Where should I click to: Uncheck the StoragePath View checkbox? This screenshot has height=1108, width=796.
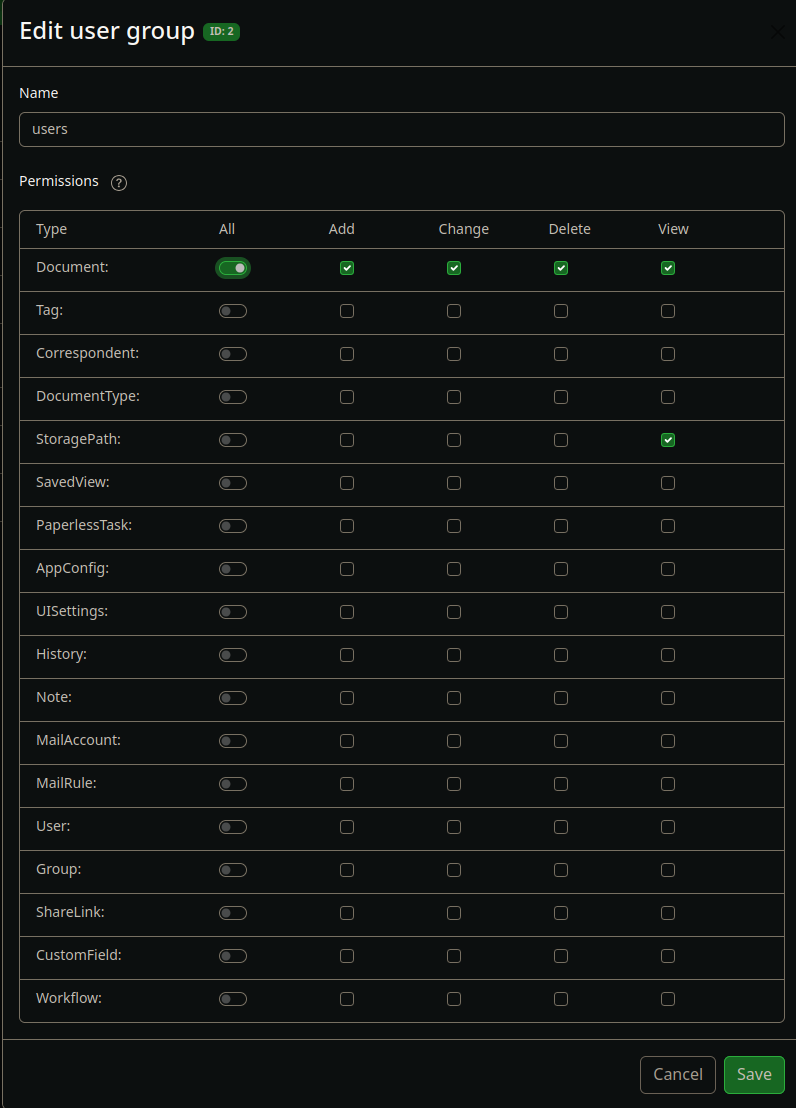tap(668, 440)
